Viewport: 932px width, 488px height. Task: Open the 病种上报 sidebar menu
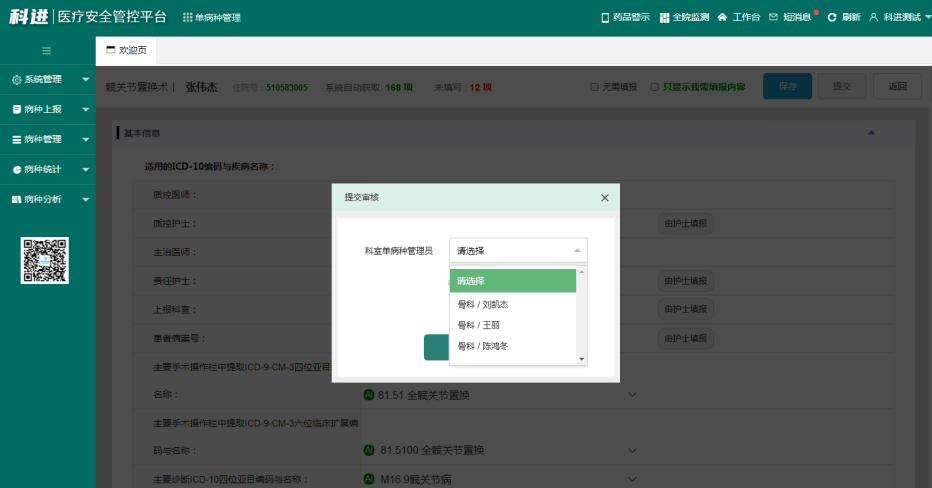[47, 109]
